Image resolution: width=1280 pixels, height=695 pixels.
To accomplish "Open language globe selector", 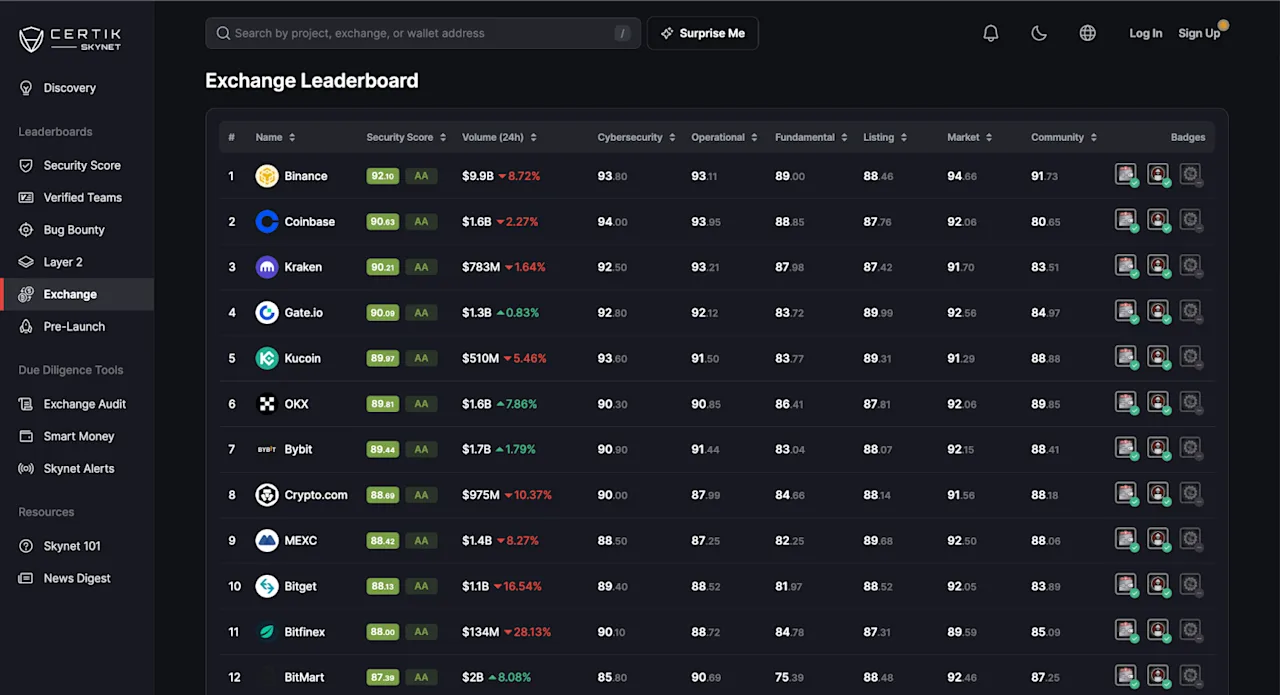I will tap(1088, 33).
